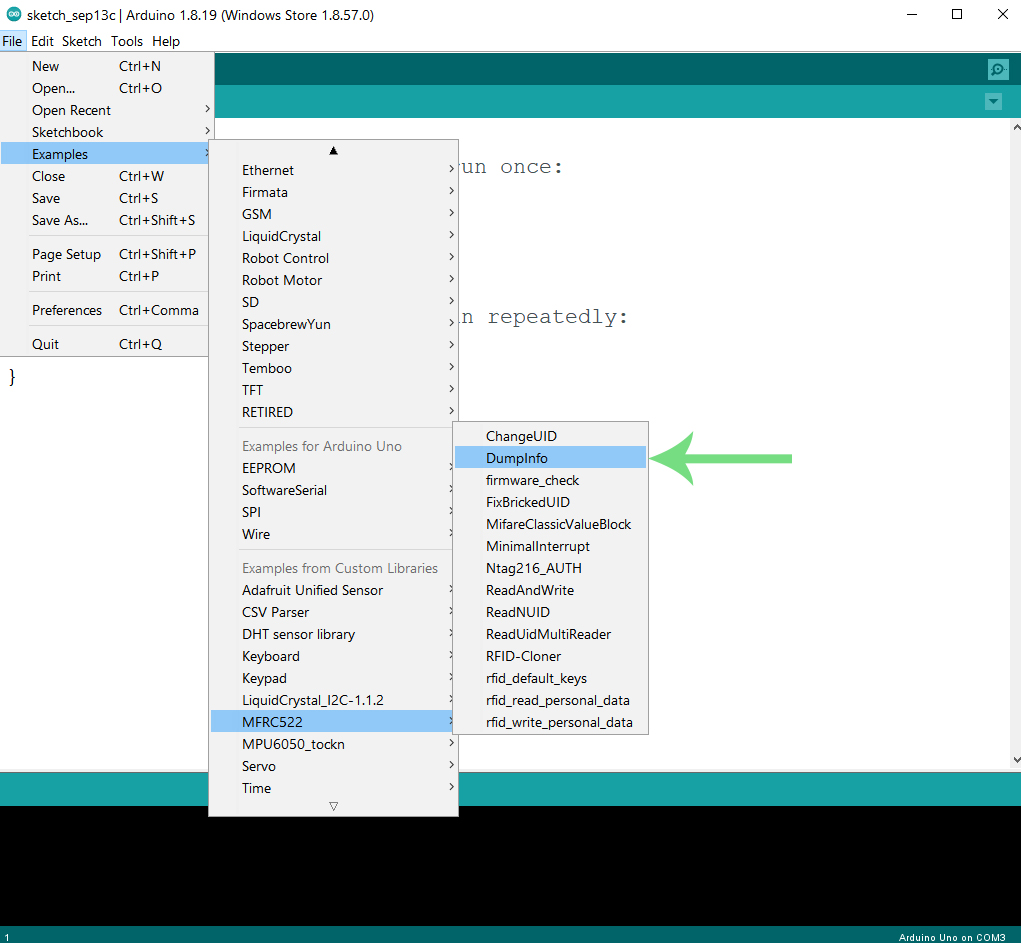This screenshot has height=943, width=1021.
Task: Choose Quit from File menu
Action: click(x=104, y=345)
